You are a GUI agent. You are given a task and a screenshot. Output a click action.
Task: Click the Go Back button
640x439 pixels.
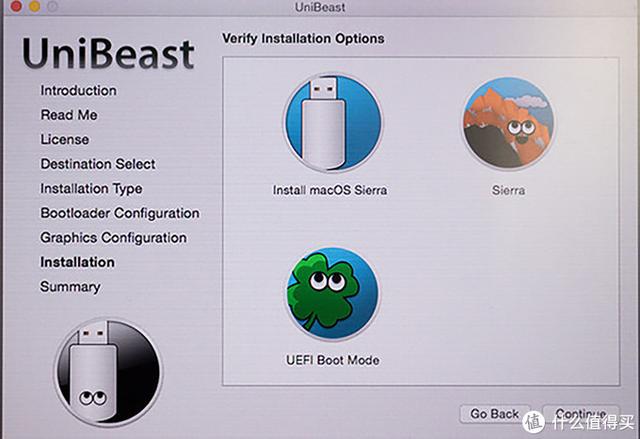point(495,414)
